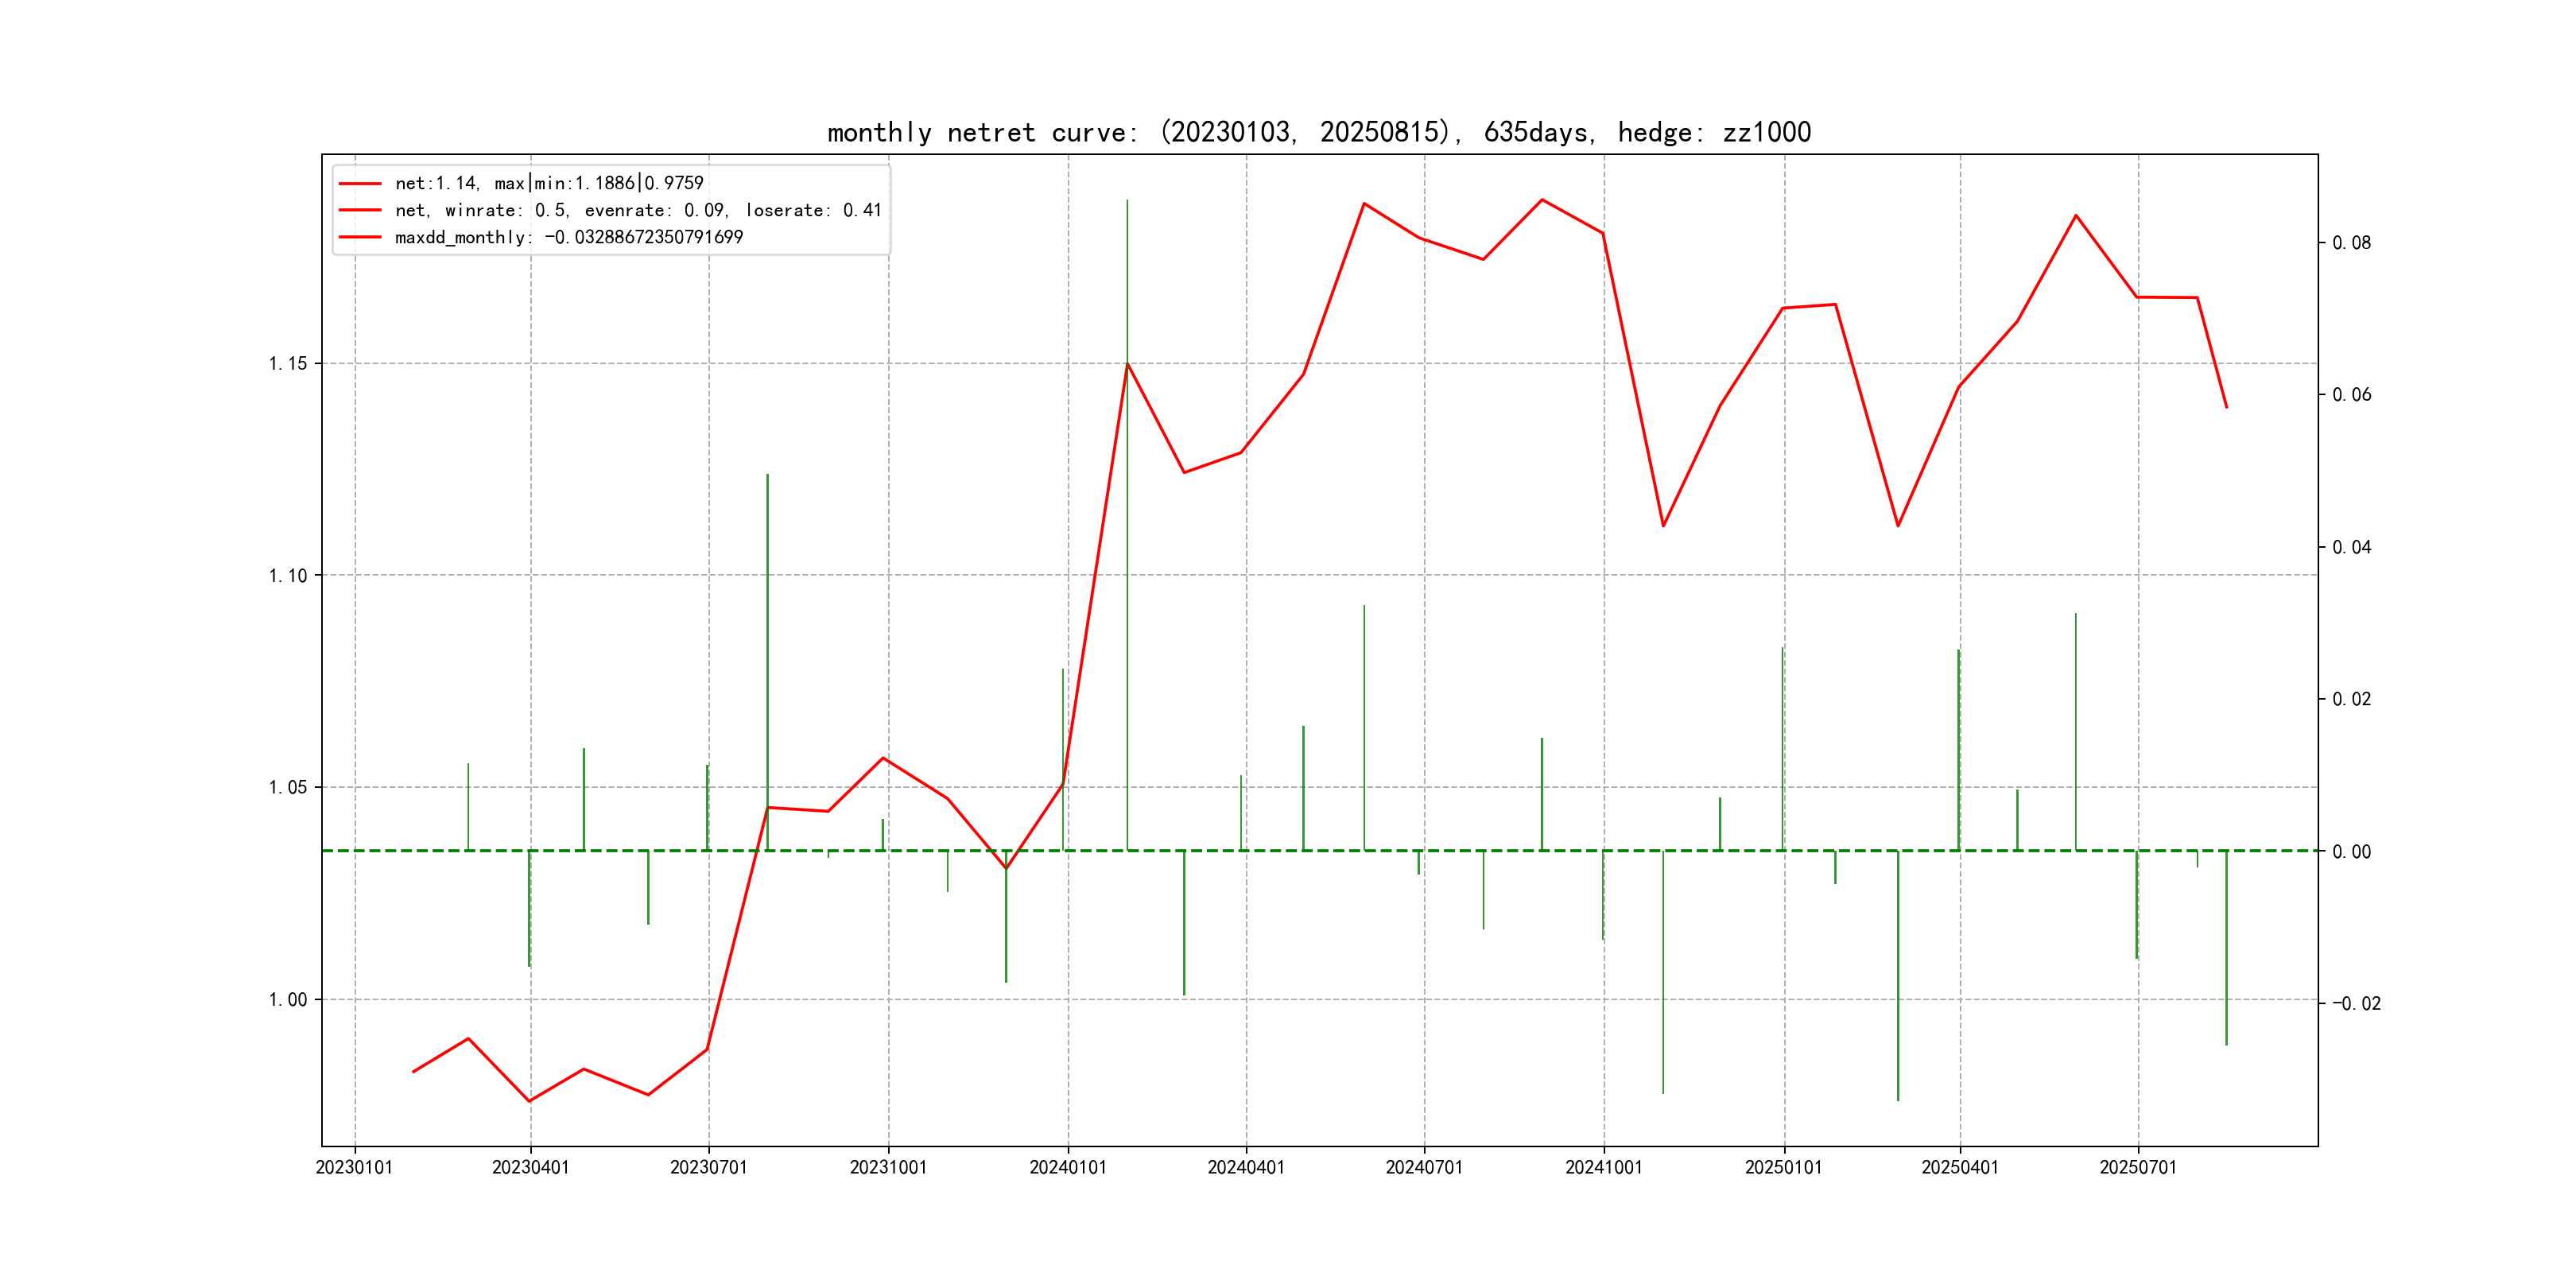Screen dimensions: 2576x1288
Task: Click x-axis label 20230701
Action: tap(708, 1167)
